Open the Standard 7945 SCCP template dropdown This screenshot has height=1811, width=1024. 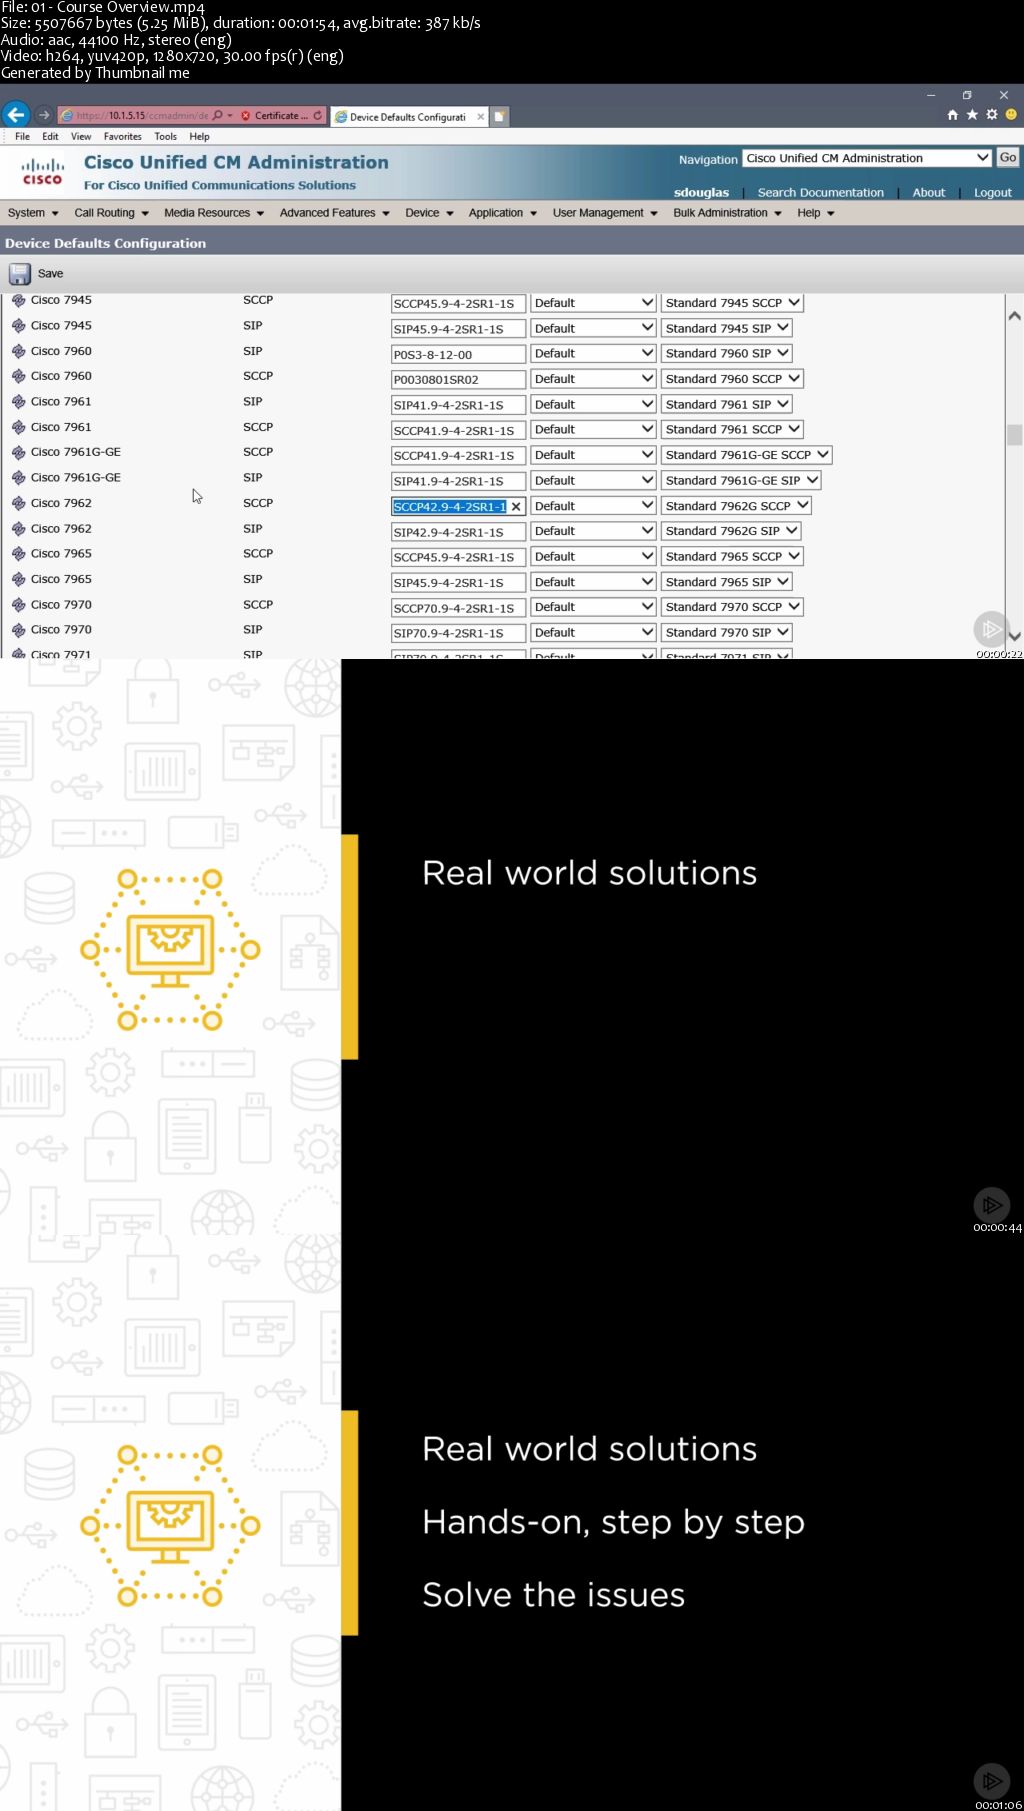733,303
